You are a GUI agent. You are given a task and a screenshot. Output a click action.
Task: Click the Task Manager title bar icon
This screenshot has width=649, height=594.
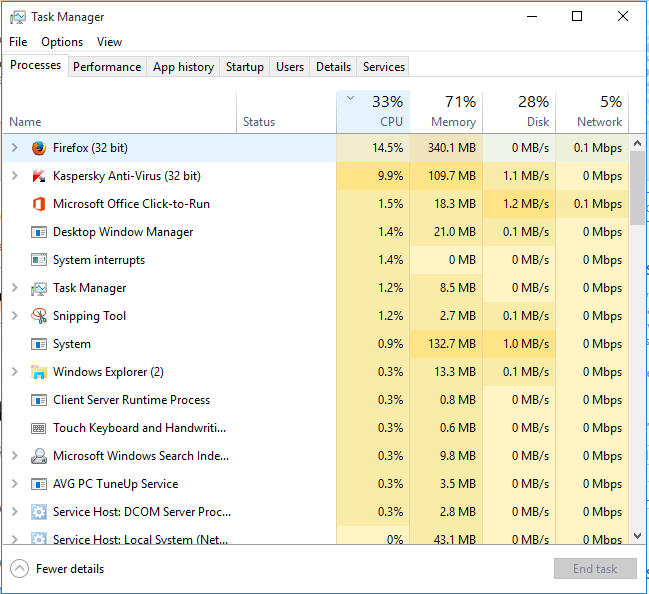18,17
